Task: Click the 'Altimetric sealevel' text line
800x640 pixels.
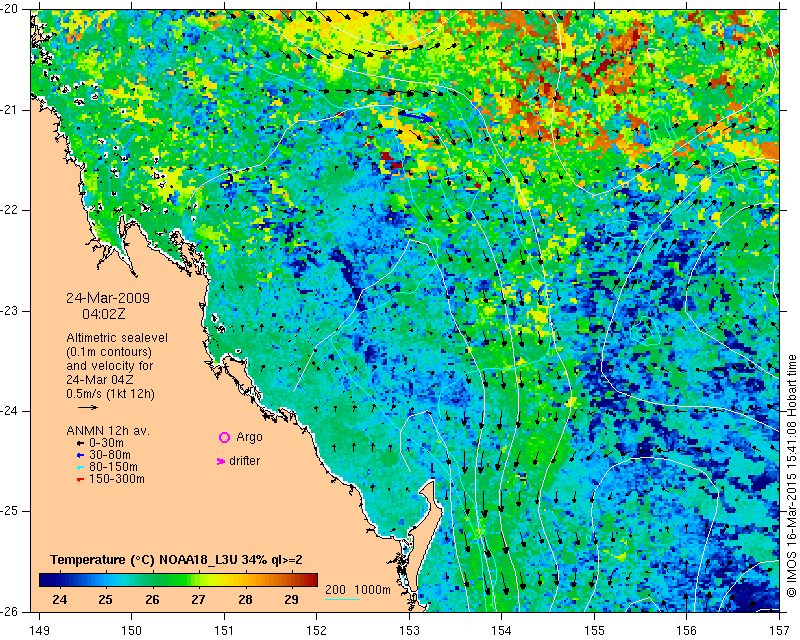Action: [117, 338]
